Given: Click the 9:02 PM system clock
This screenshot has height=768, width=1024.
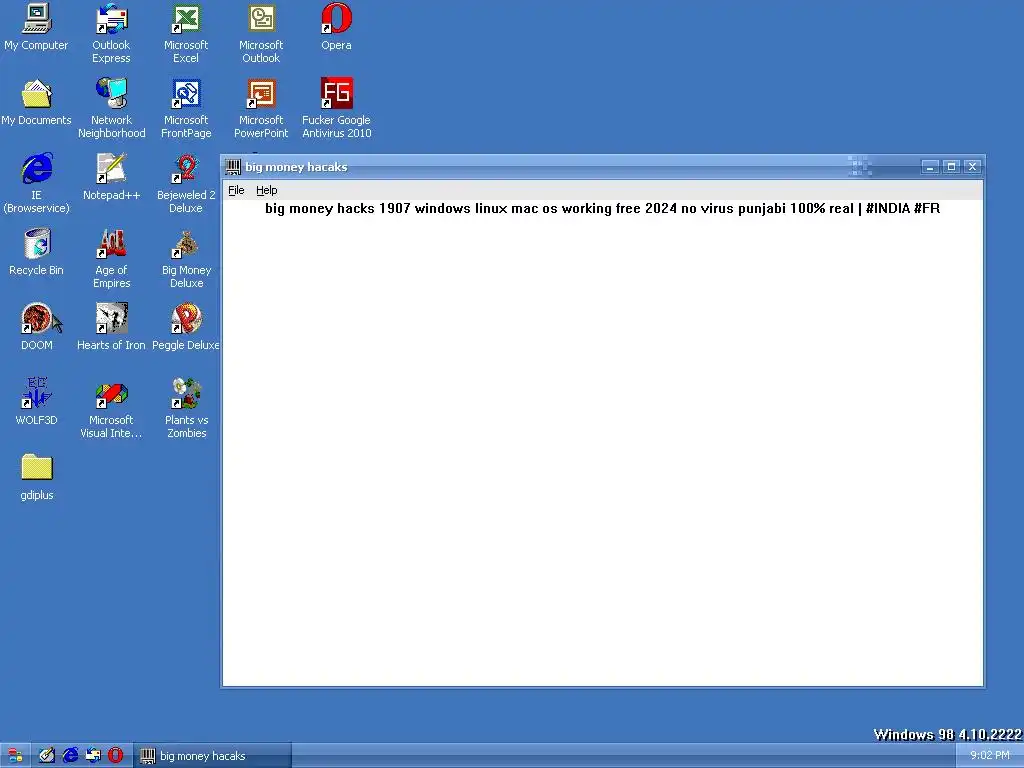Looking at the screenshot, I should 989,756.
